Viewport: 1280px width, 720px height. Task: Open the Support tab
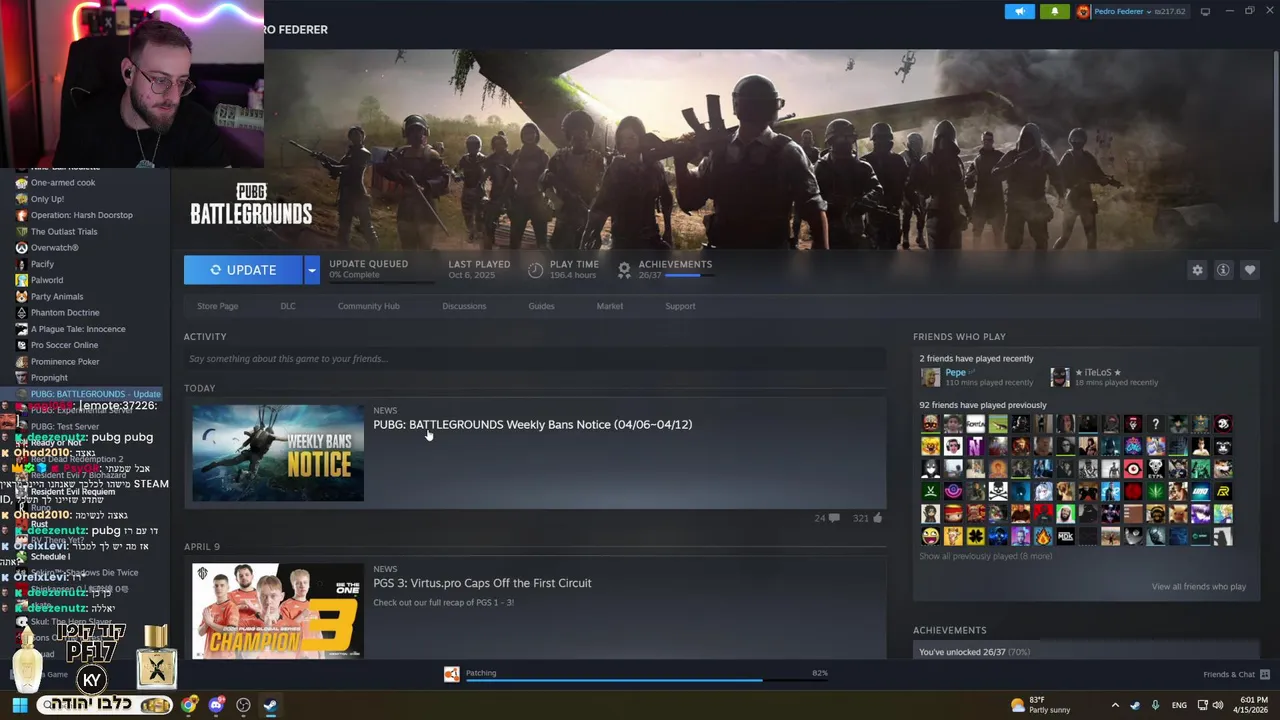click(680, 306)
